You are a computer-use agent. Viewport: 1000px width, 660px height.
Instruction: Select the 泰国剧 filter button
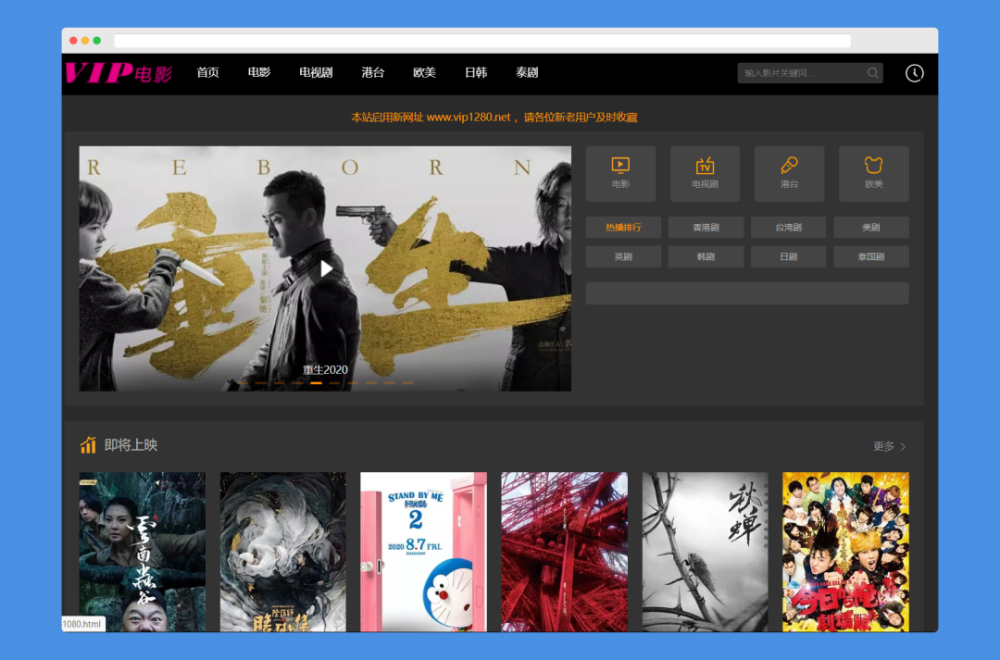click(871, 256)
